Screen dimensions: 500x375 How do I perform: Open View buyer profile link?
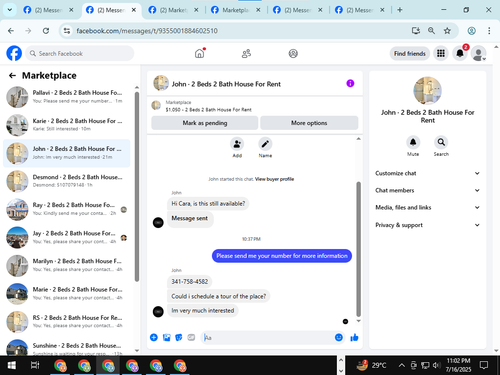[x=274, y=179]
